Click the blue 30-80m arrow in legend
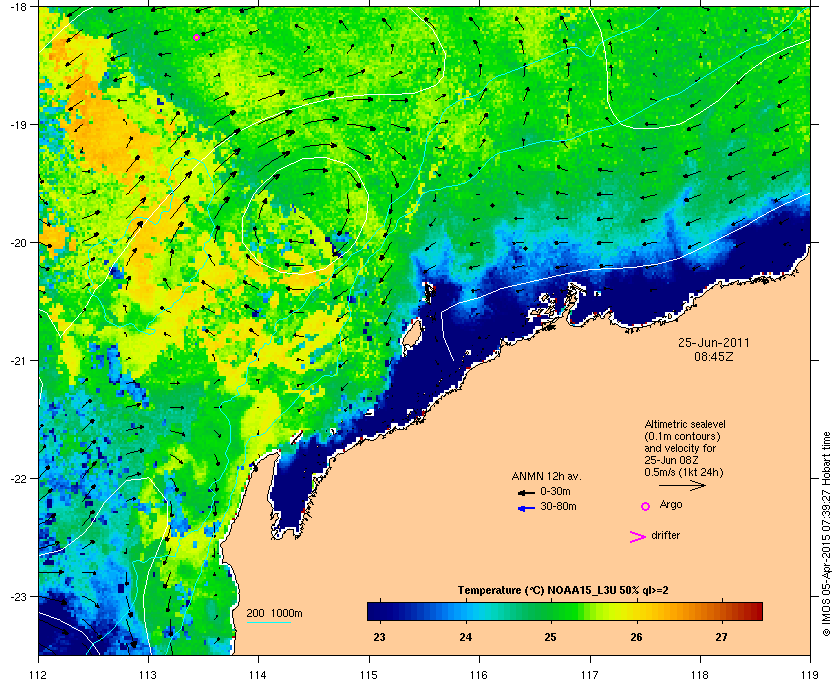The height and width of the screenshot is (680, 840). pos(526,508)
